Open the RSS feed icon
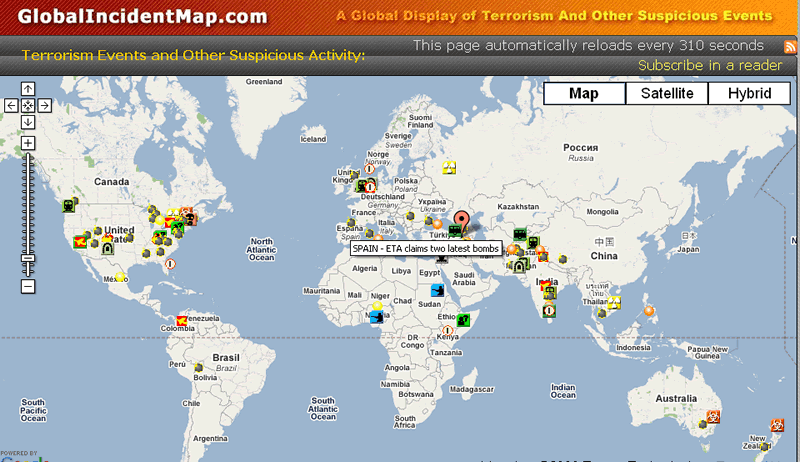 click(x=790, y=47)
